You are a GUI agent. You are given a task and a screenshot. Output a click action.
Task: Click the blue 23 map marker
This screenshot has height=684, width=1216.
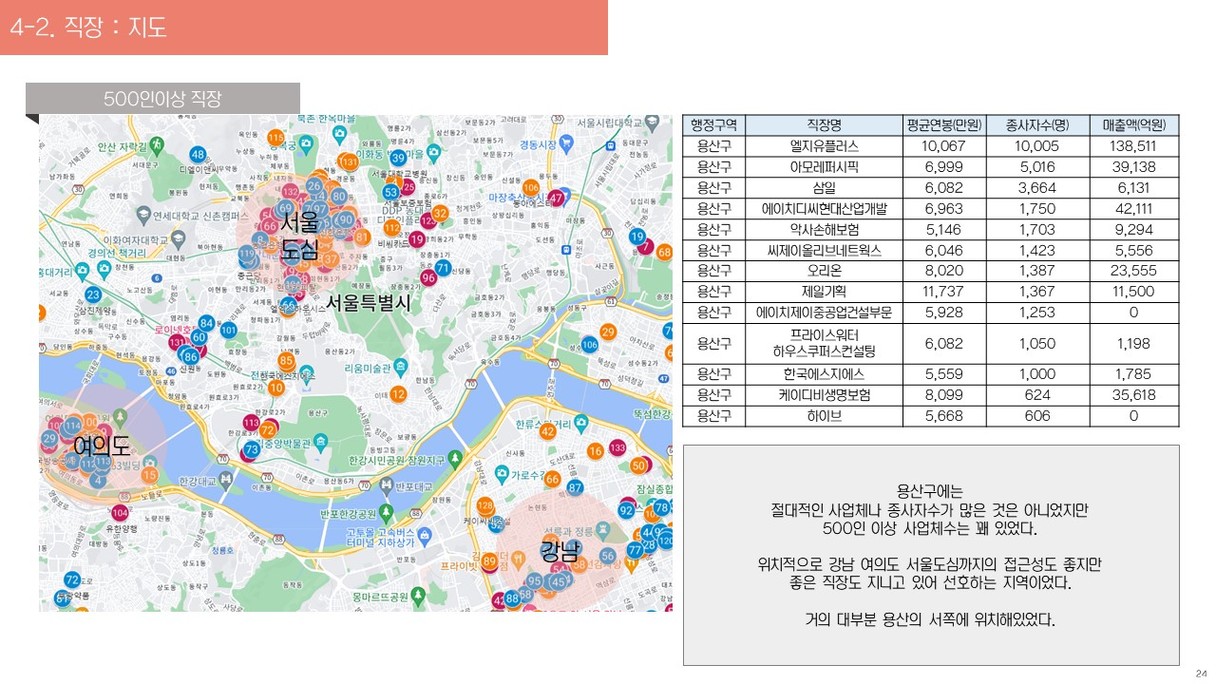93,295
